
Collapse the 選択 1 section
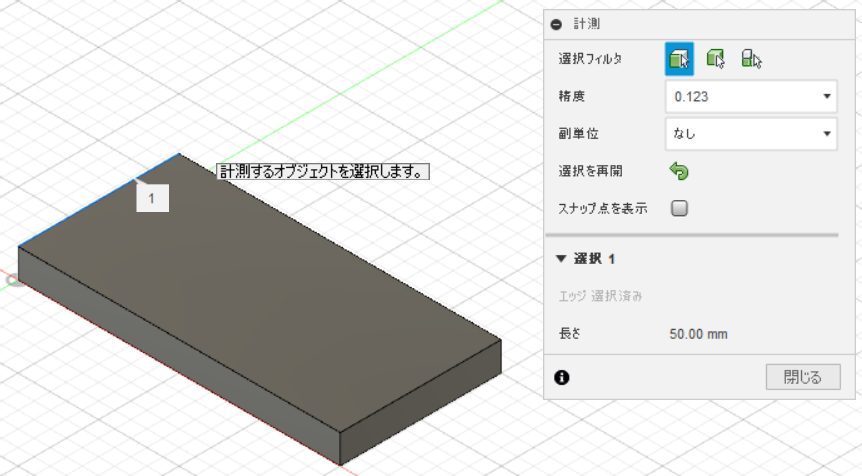[561, 259]
